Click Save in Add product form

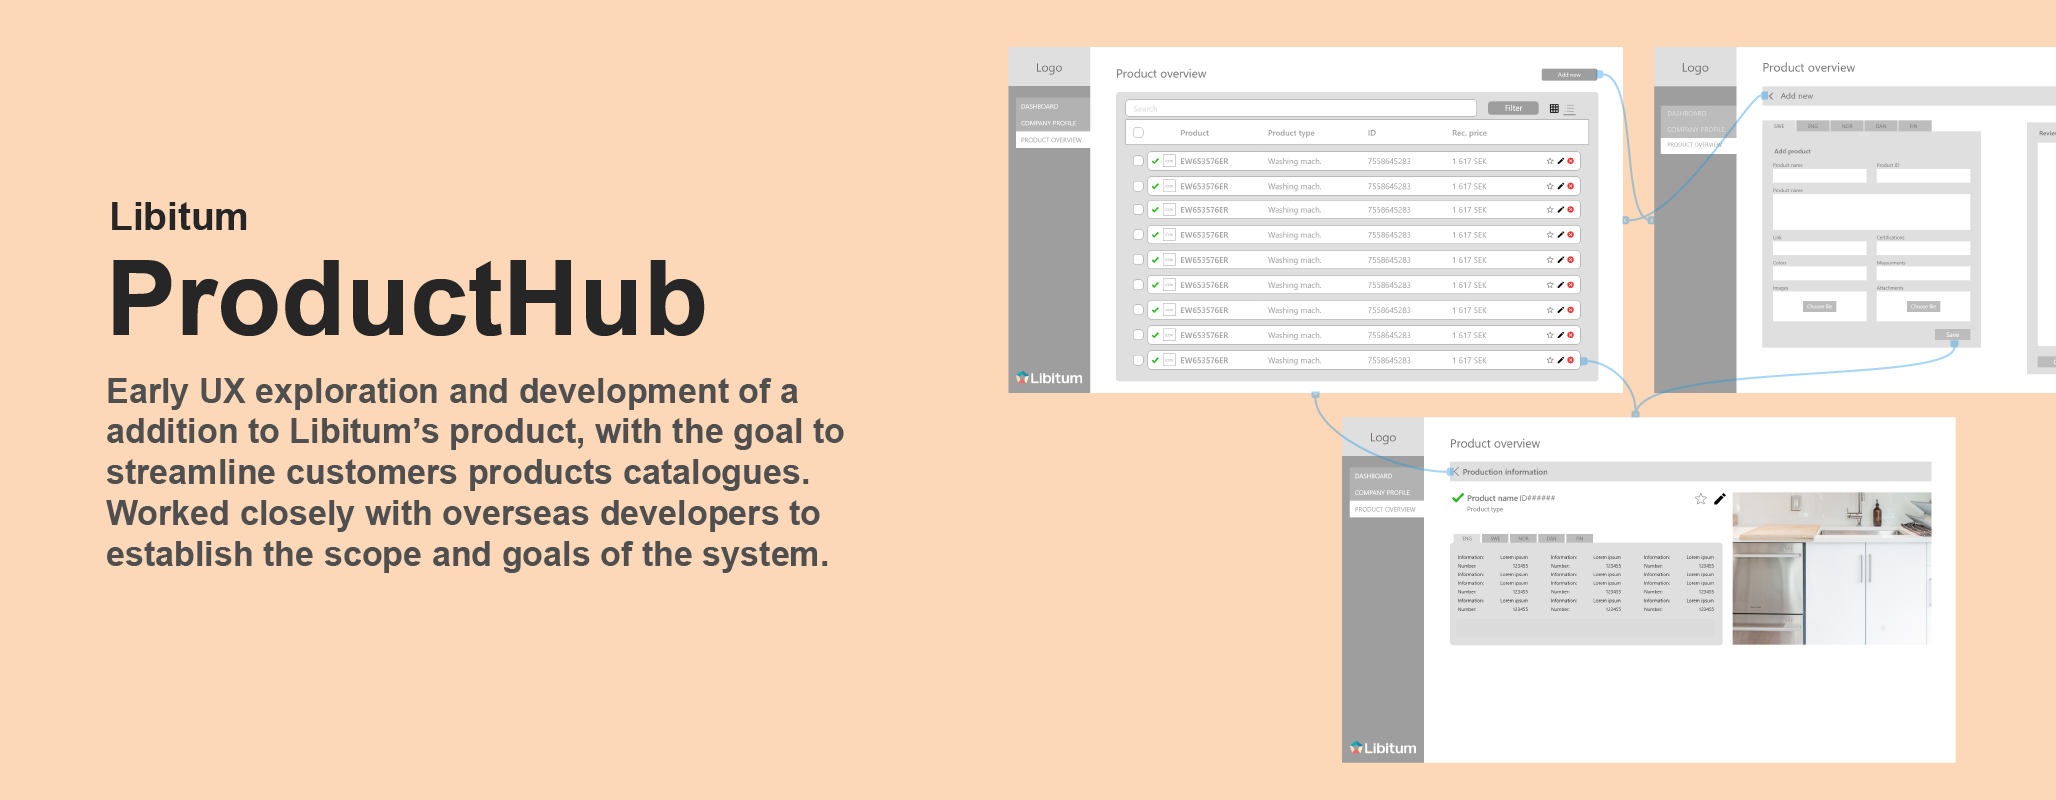[1952, 335]
